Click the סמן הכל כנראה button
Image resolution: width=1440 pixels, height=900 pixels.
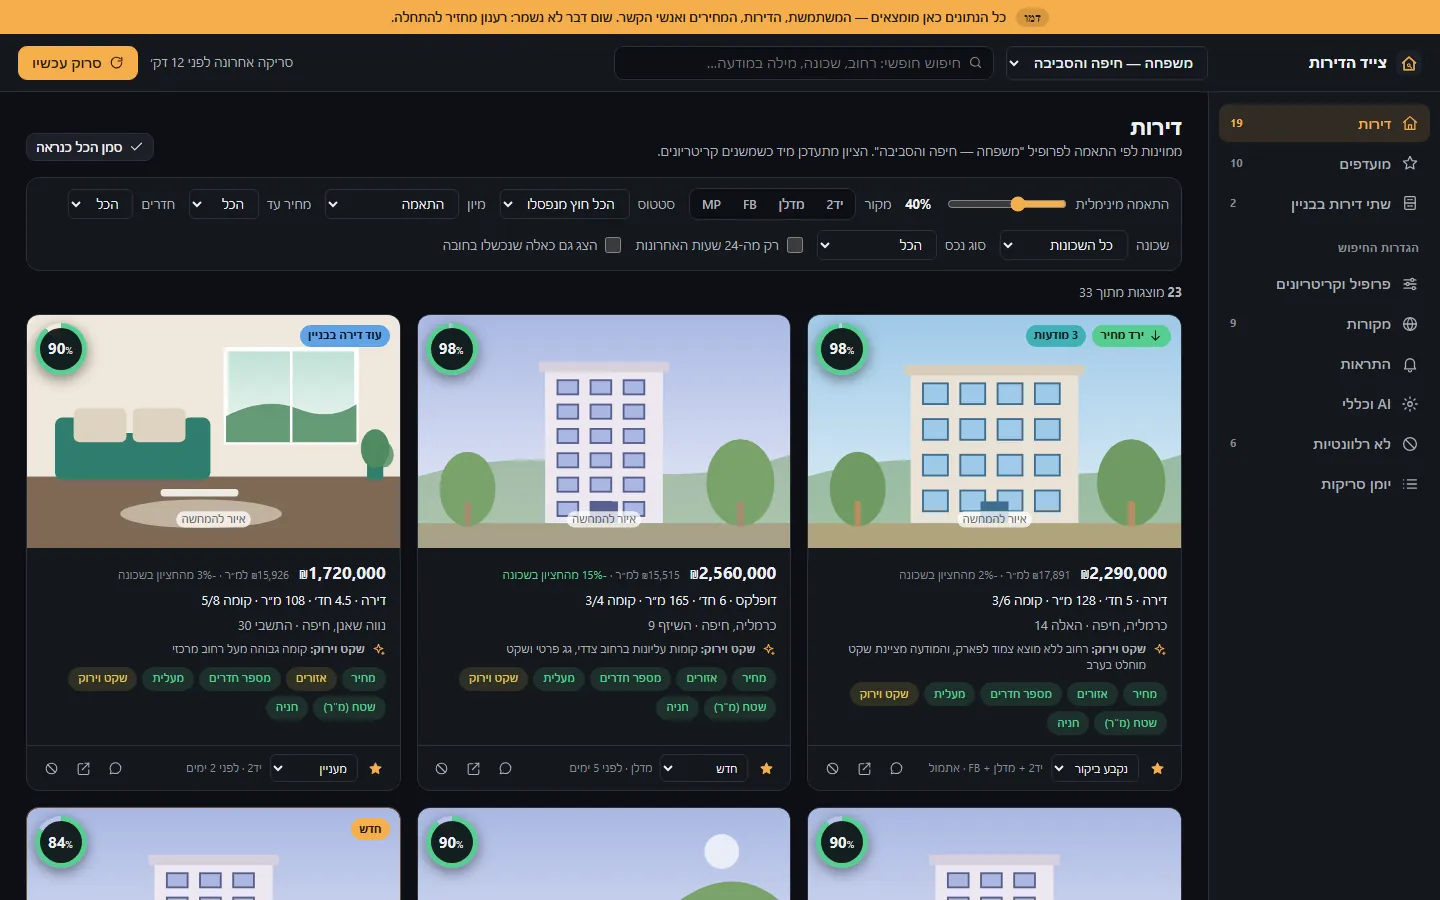[x=90, y=147]
